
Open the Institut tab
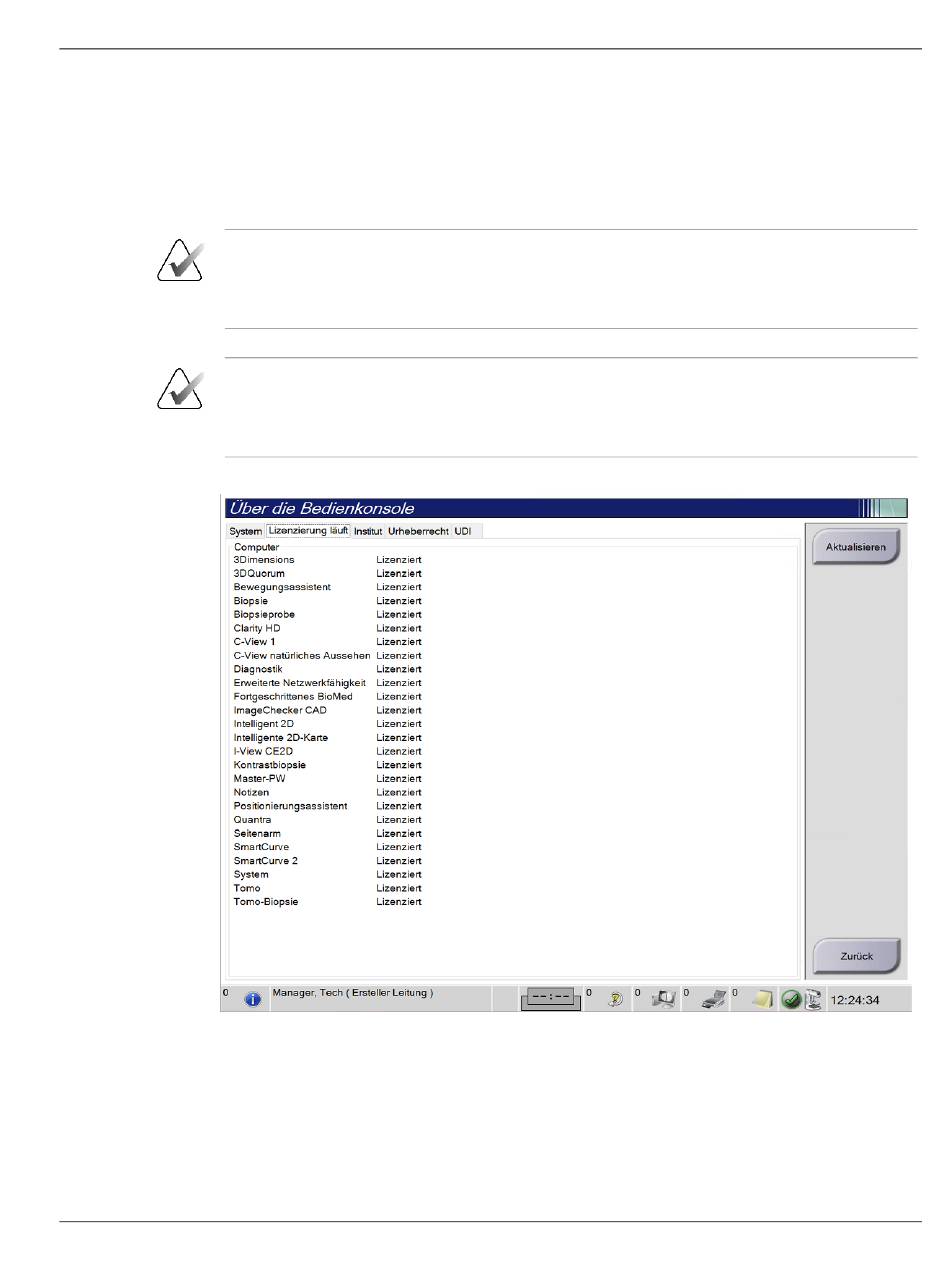click(x=368, y=531)
